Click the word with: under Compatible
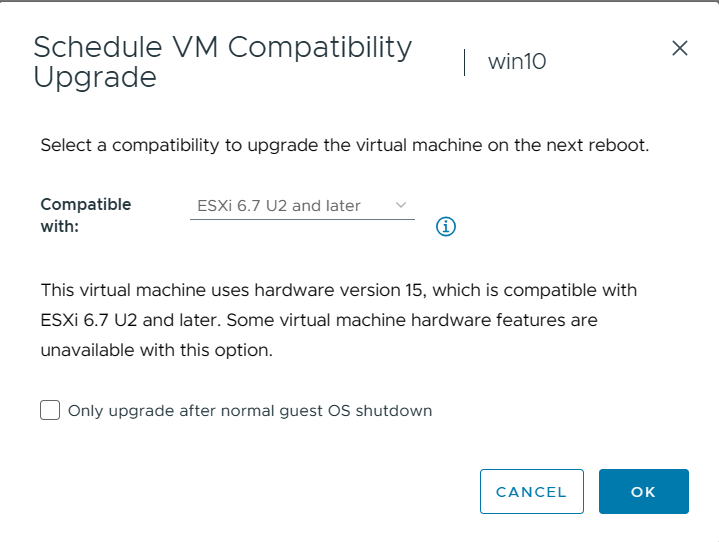This screenshot has height=542, width=719. tap(60, 227)
